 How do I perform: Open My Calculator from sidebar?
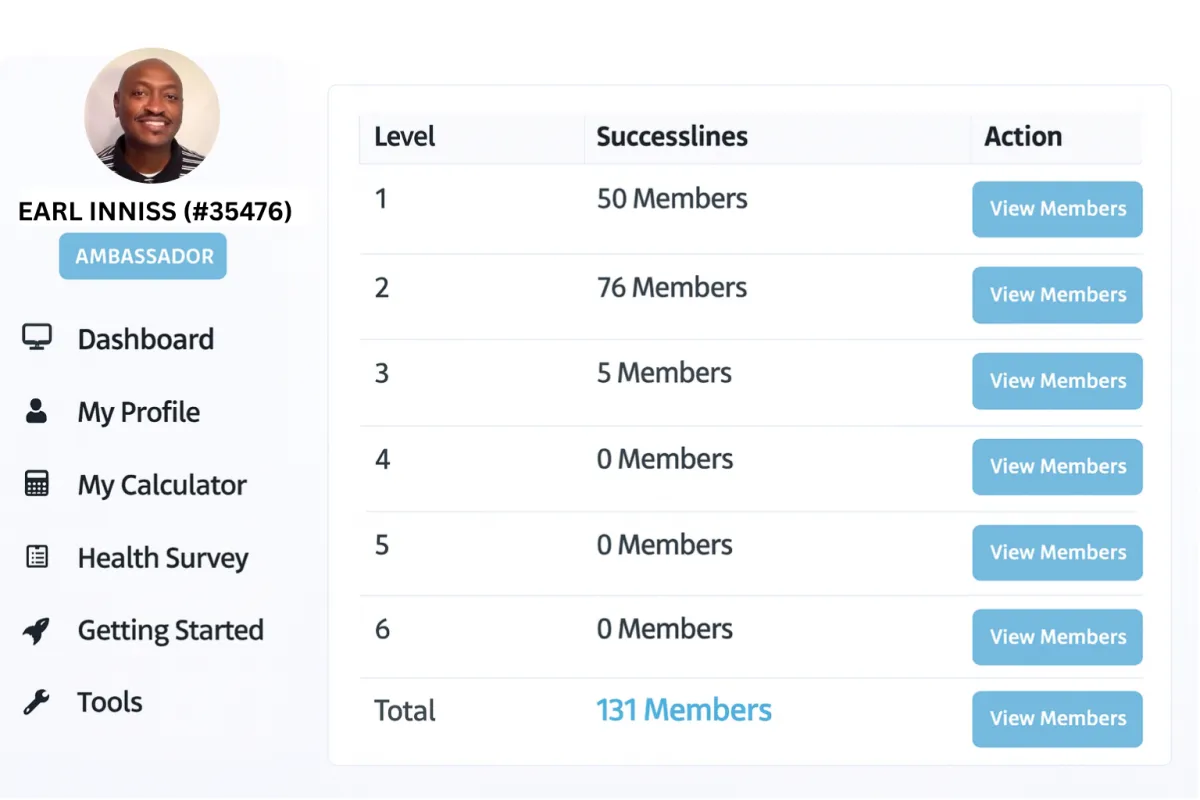[162, 485]
